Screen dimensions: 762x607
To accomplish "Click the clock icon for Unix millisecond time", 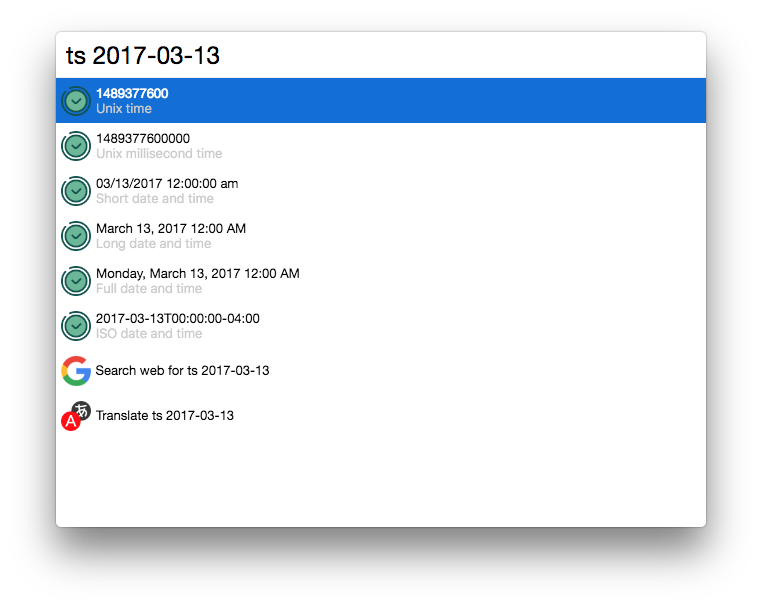I will (76, 146).
